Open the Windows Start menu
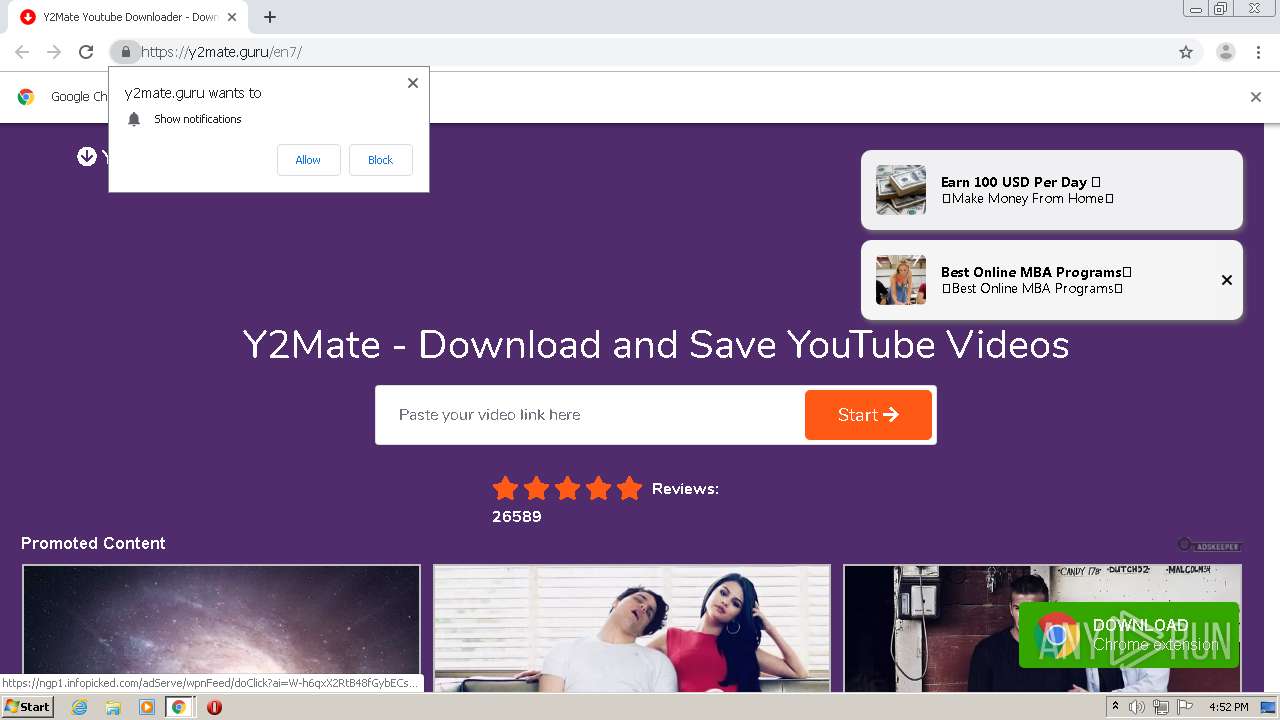The image size is (1280, 720). pyautogui.click(x=27, y=706)
